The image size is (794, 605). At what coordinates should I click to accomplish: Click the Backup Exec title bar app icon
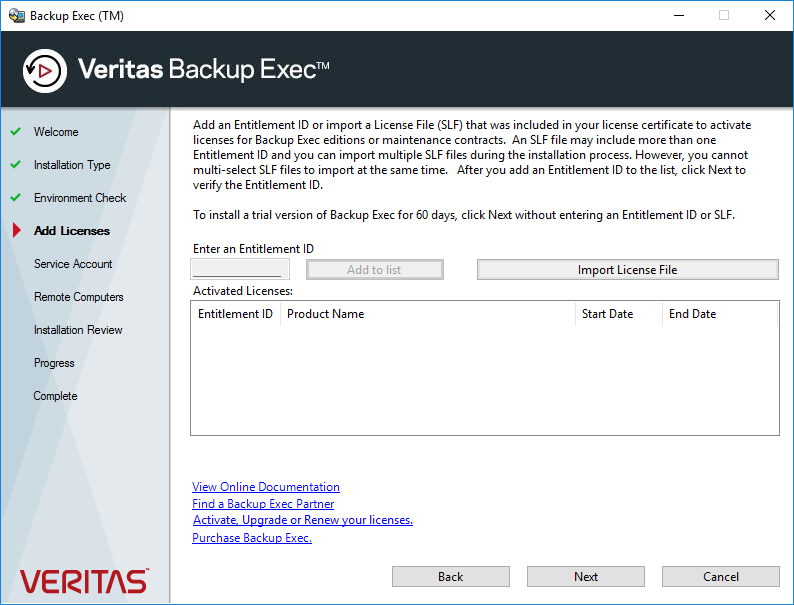16,16
